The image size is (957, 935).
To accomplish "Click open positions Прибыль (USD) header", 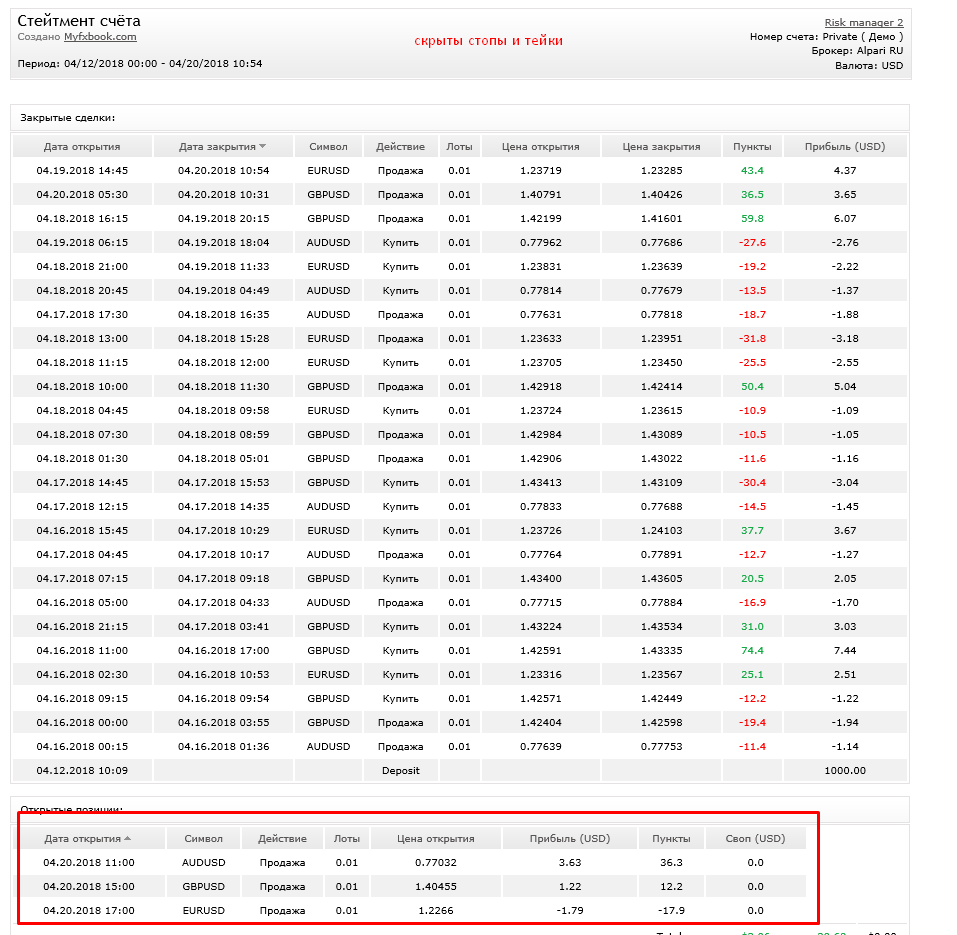I will [x=570, y=839].
